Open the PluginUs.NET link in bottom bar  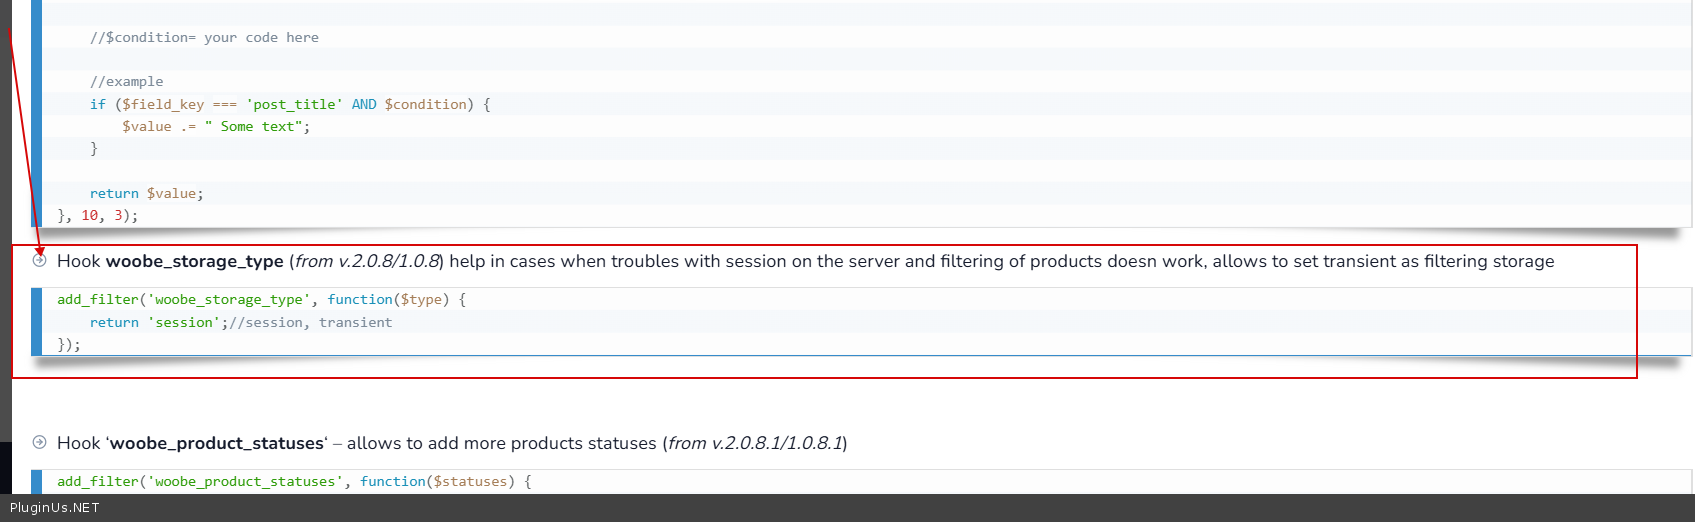tap(55, 508)
